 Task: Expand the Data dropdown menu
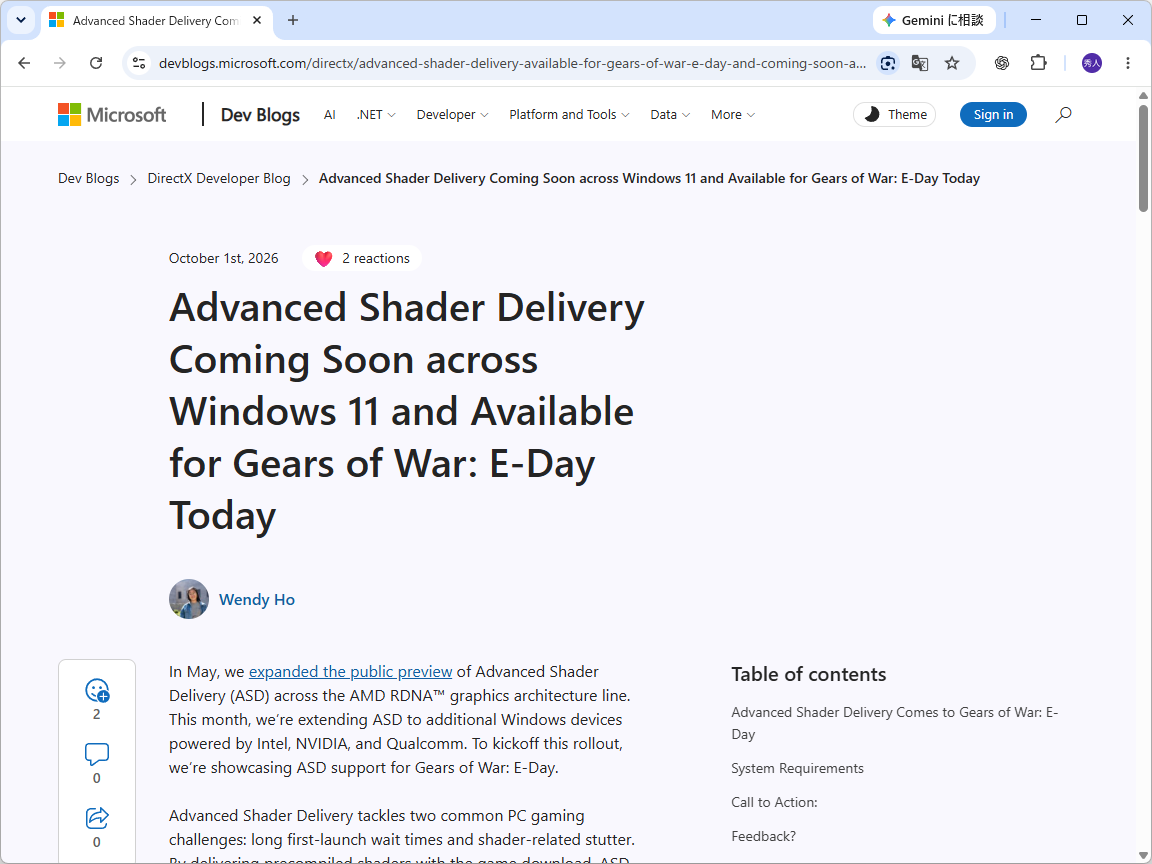pyautogui.click(x=669, y=115)
